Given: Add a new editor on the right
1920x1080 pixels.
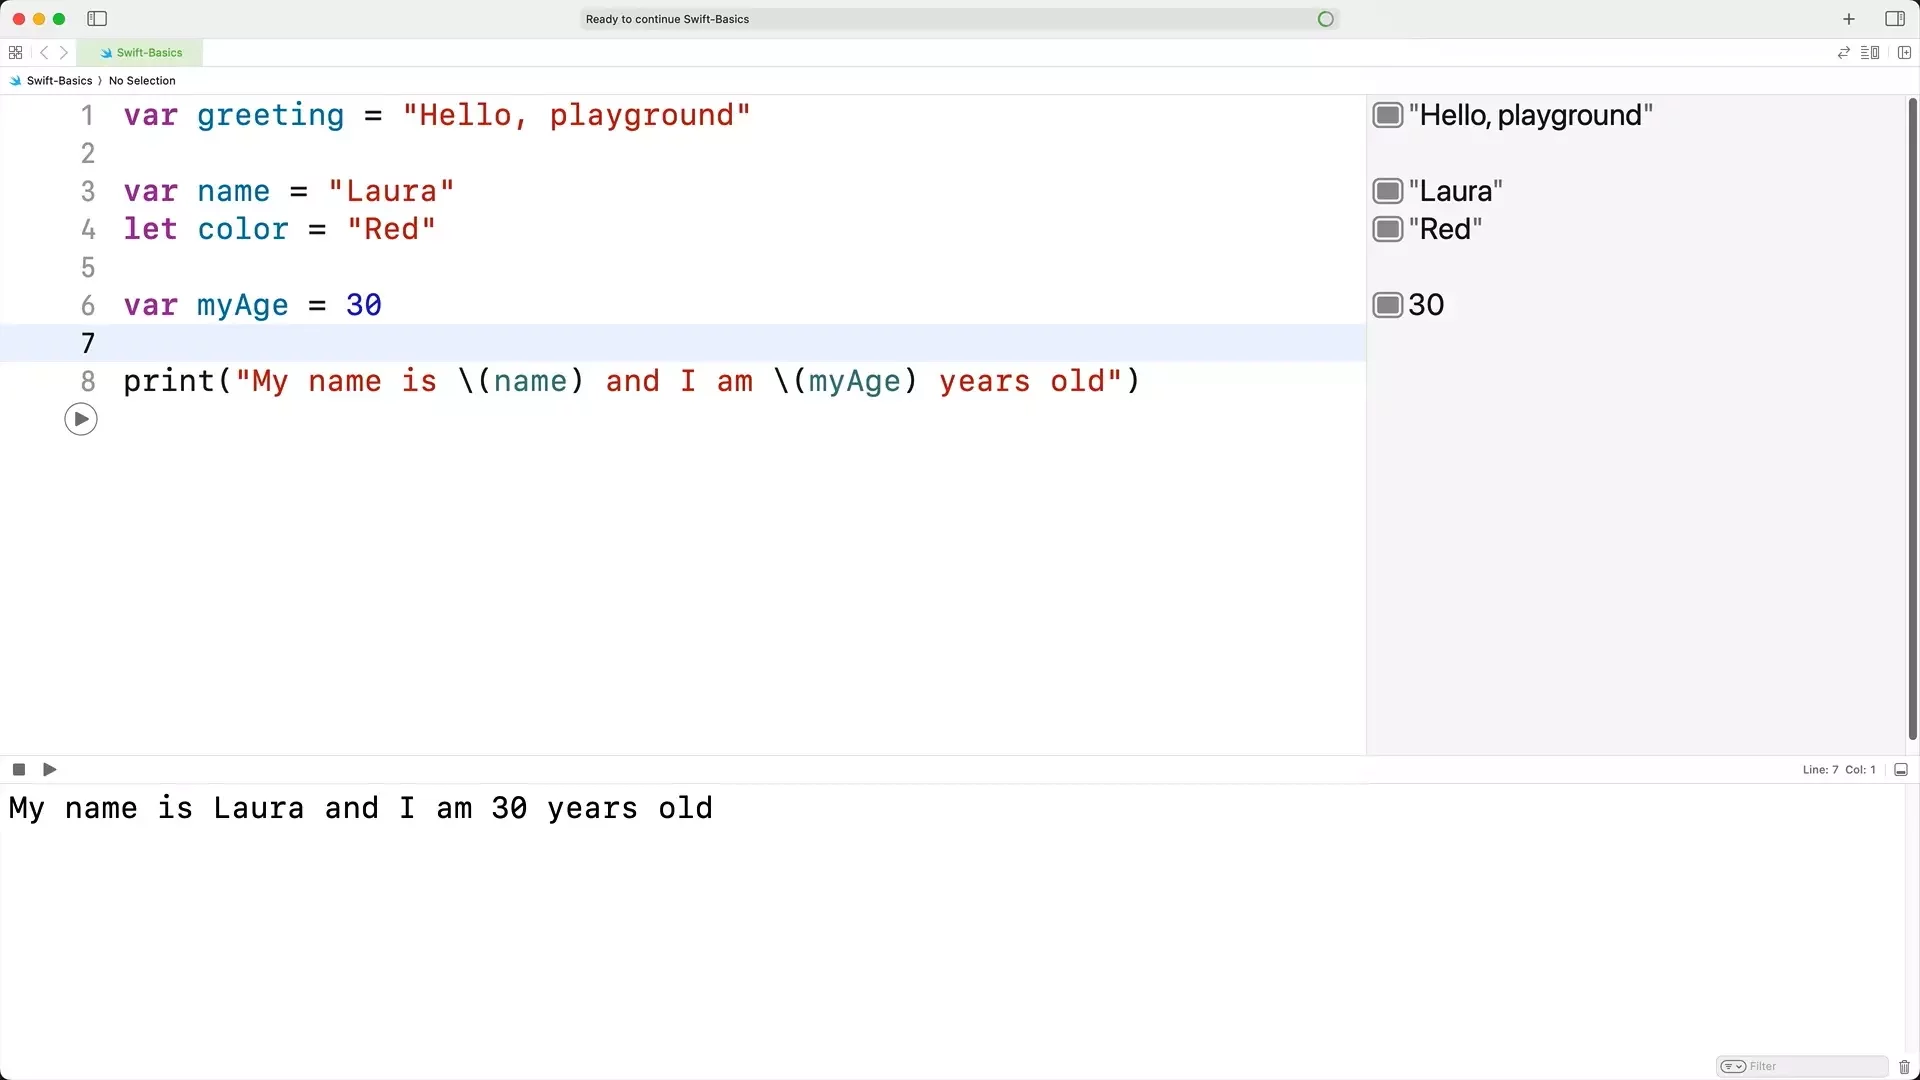Looking at the screenshot, I should click(x=1904, y=53).
